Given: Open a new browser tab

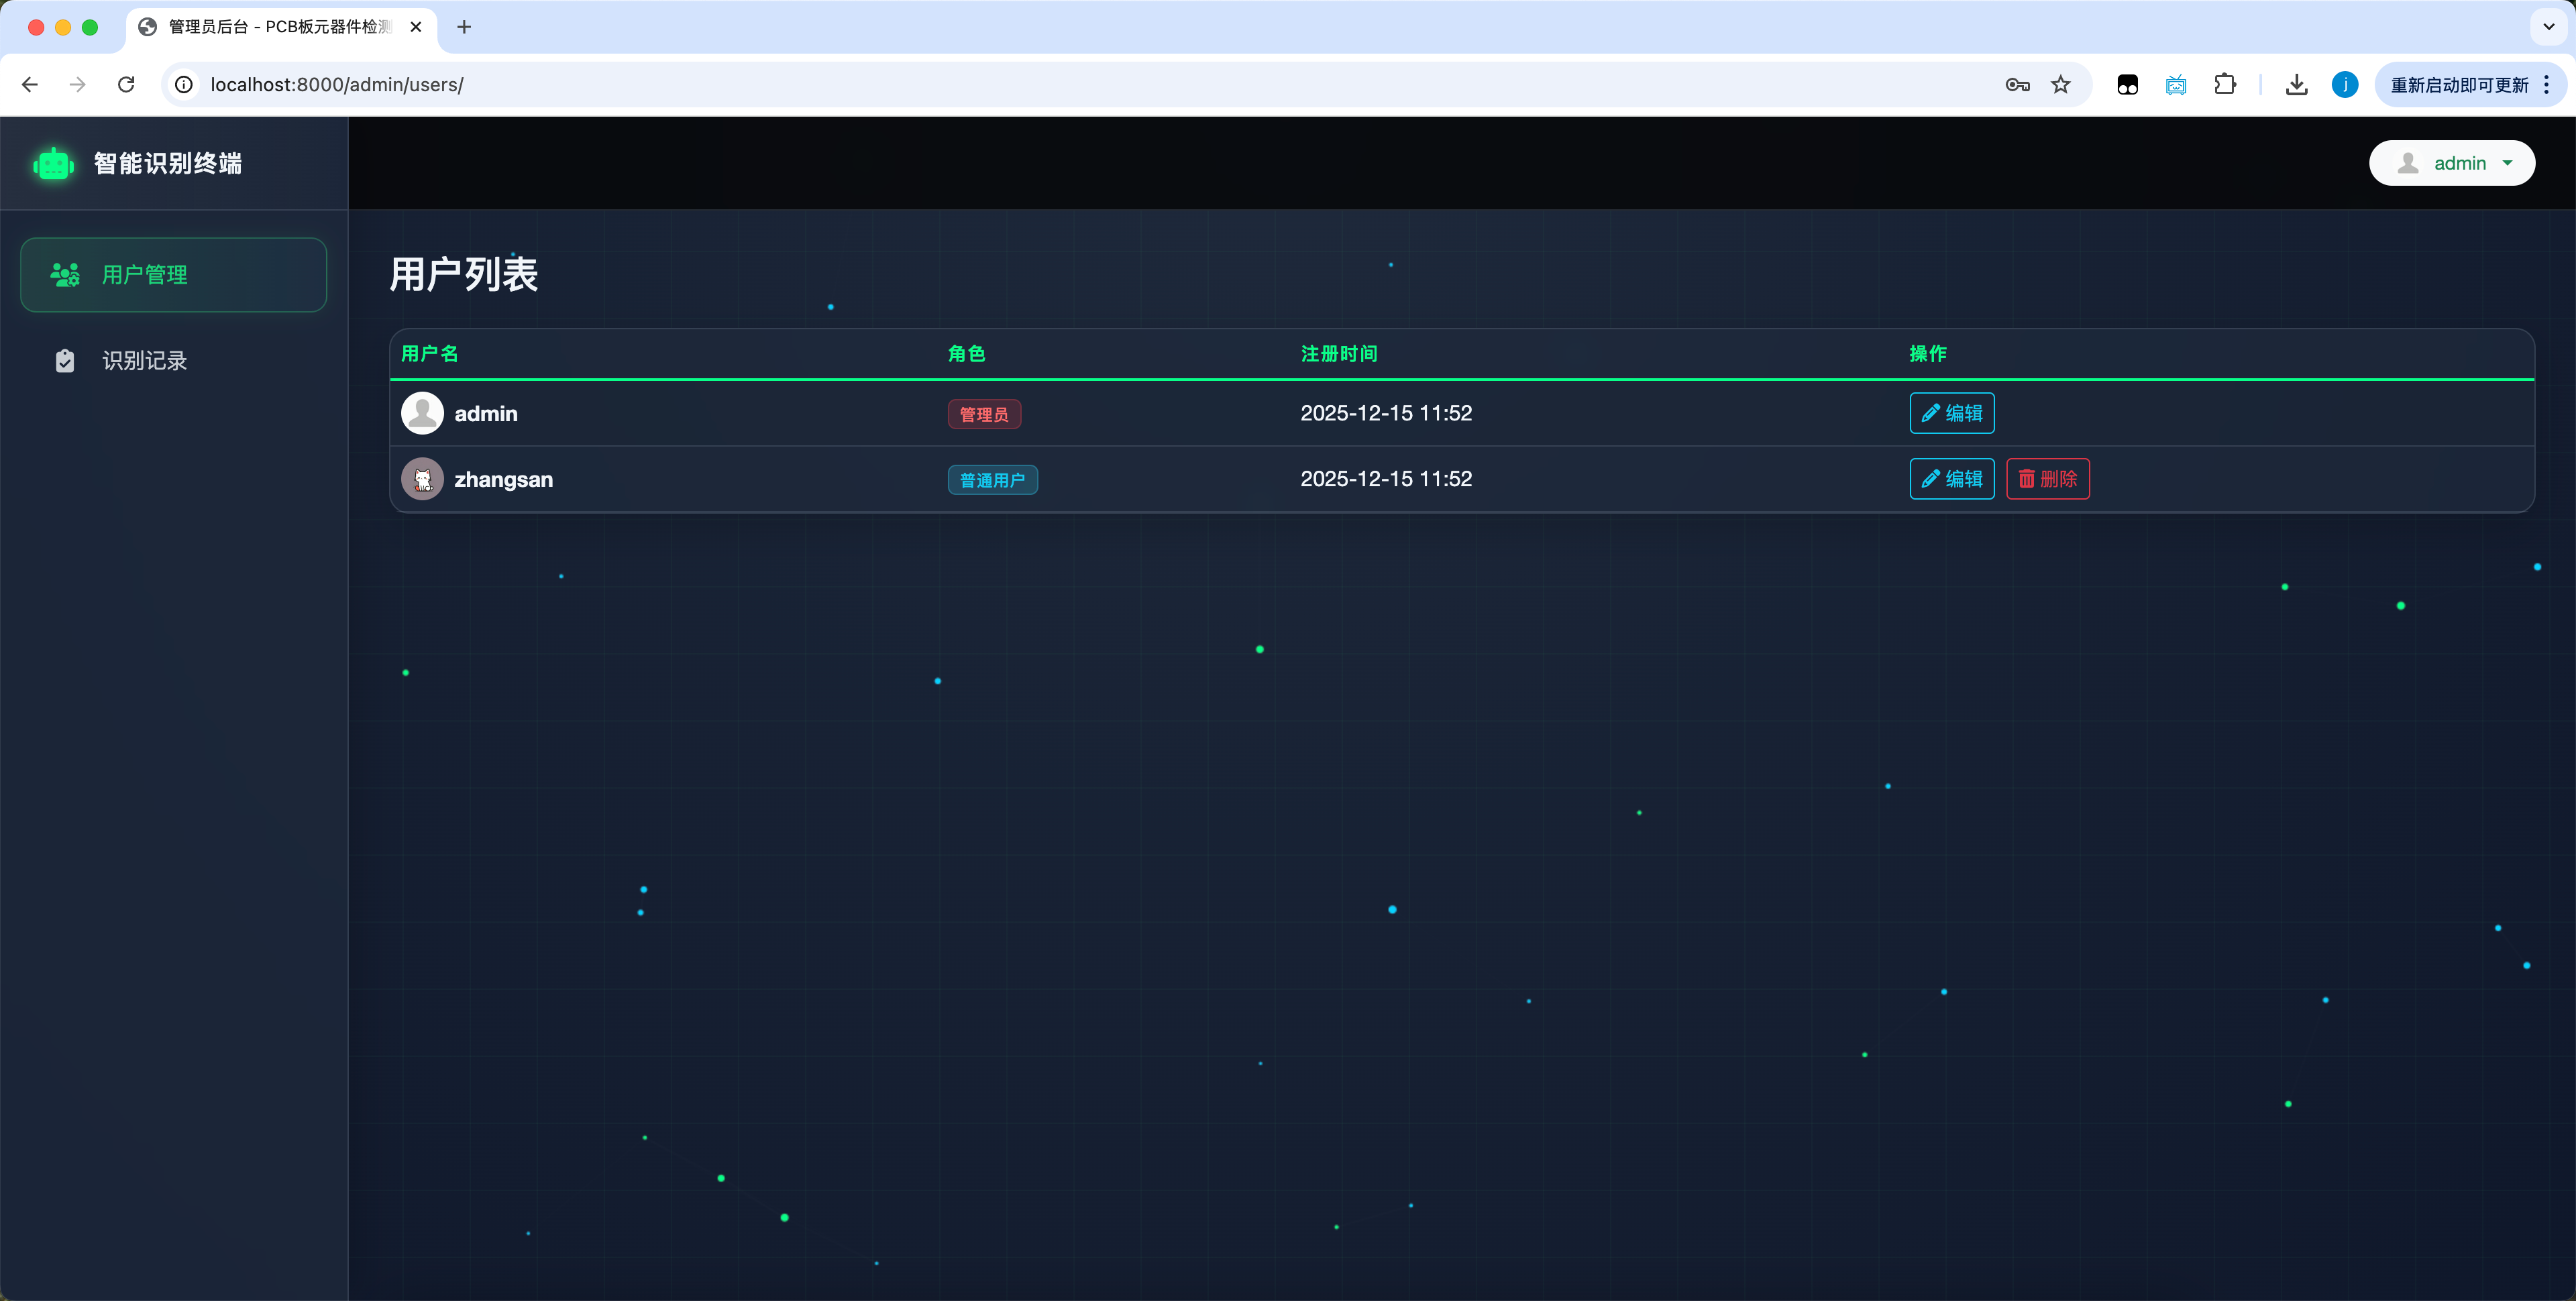Looking at the screenshot, I should click(x=464, y=27).
